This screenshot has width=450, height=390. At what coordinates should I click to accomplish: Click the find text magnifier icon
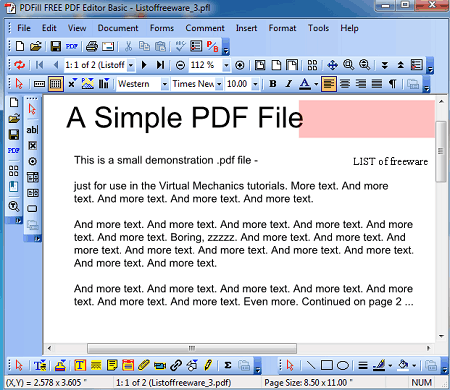pos(13,206)
